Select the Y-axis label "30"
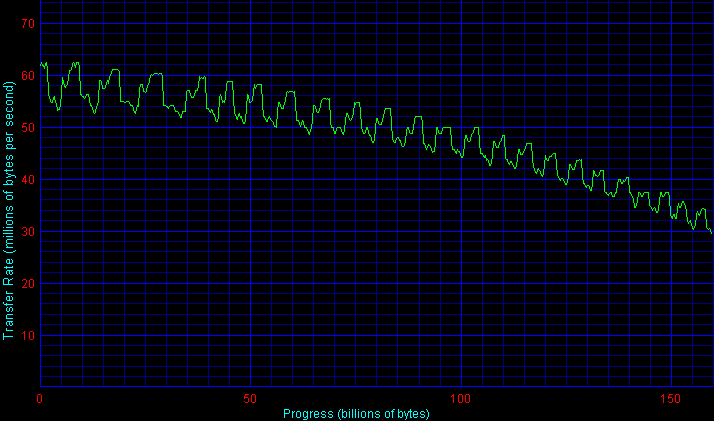 tap(26, 231)
